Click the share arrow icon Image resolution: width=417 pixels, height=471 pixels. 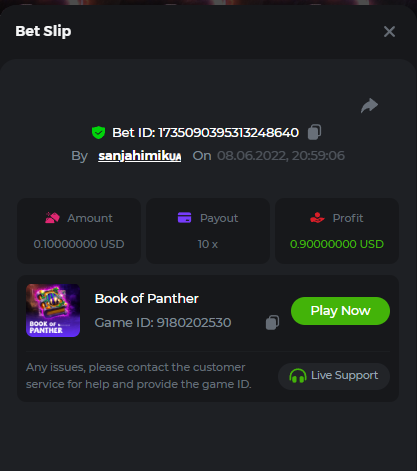point(369,106)
